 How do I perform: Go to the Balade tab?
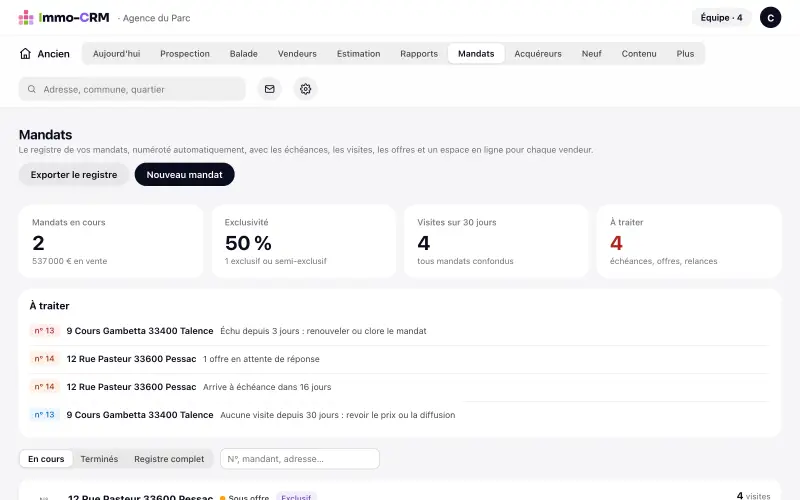click(x=243, y=54)
